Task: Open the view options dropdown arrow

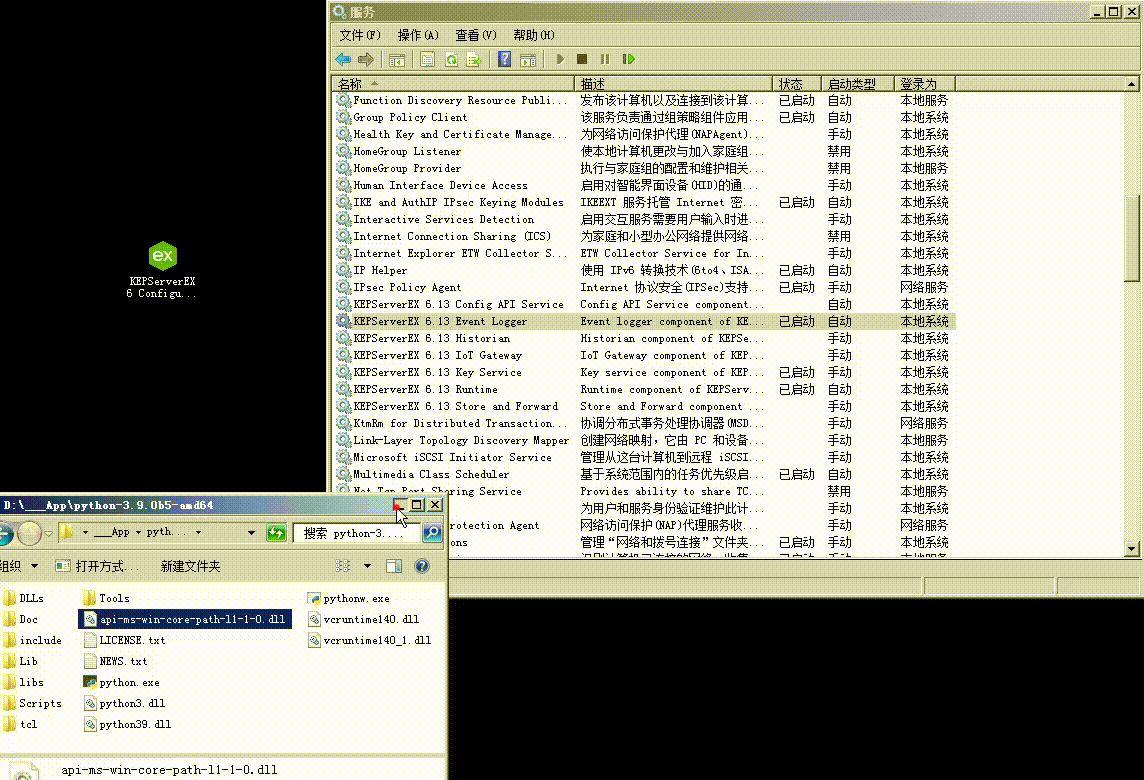Action: tap(367, 566)
